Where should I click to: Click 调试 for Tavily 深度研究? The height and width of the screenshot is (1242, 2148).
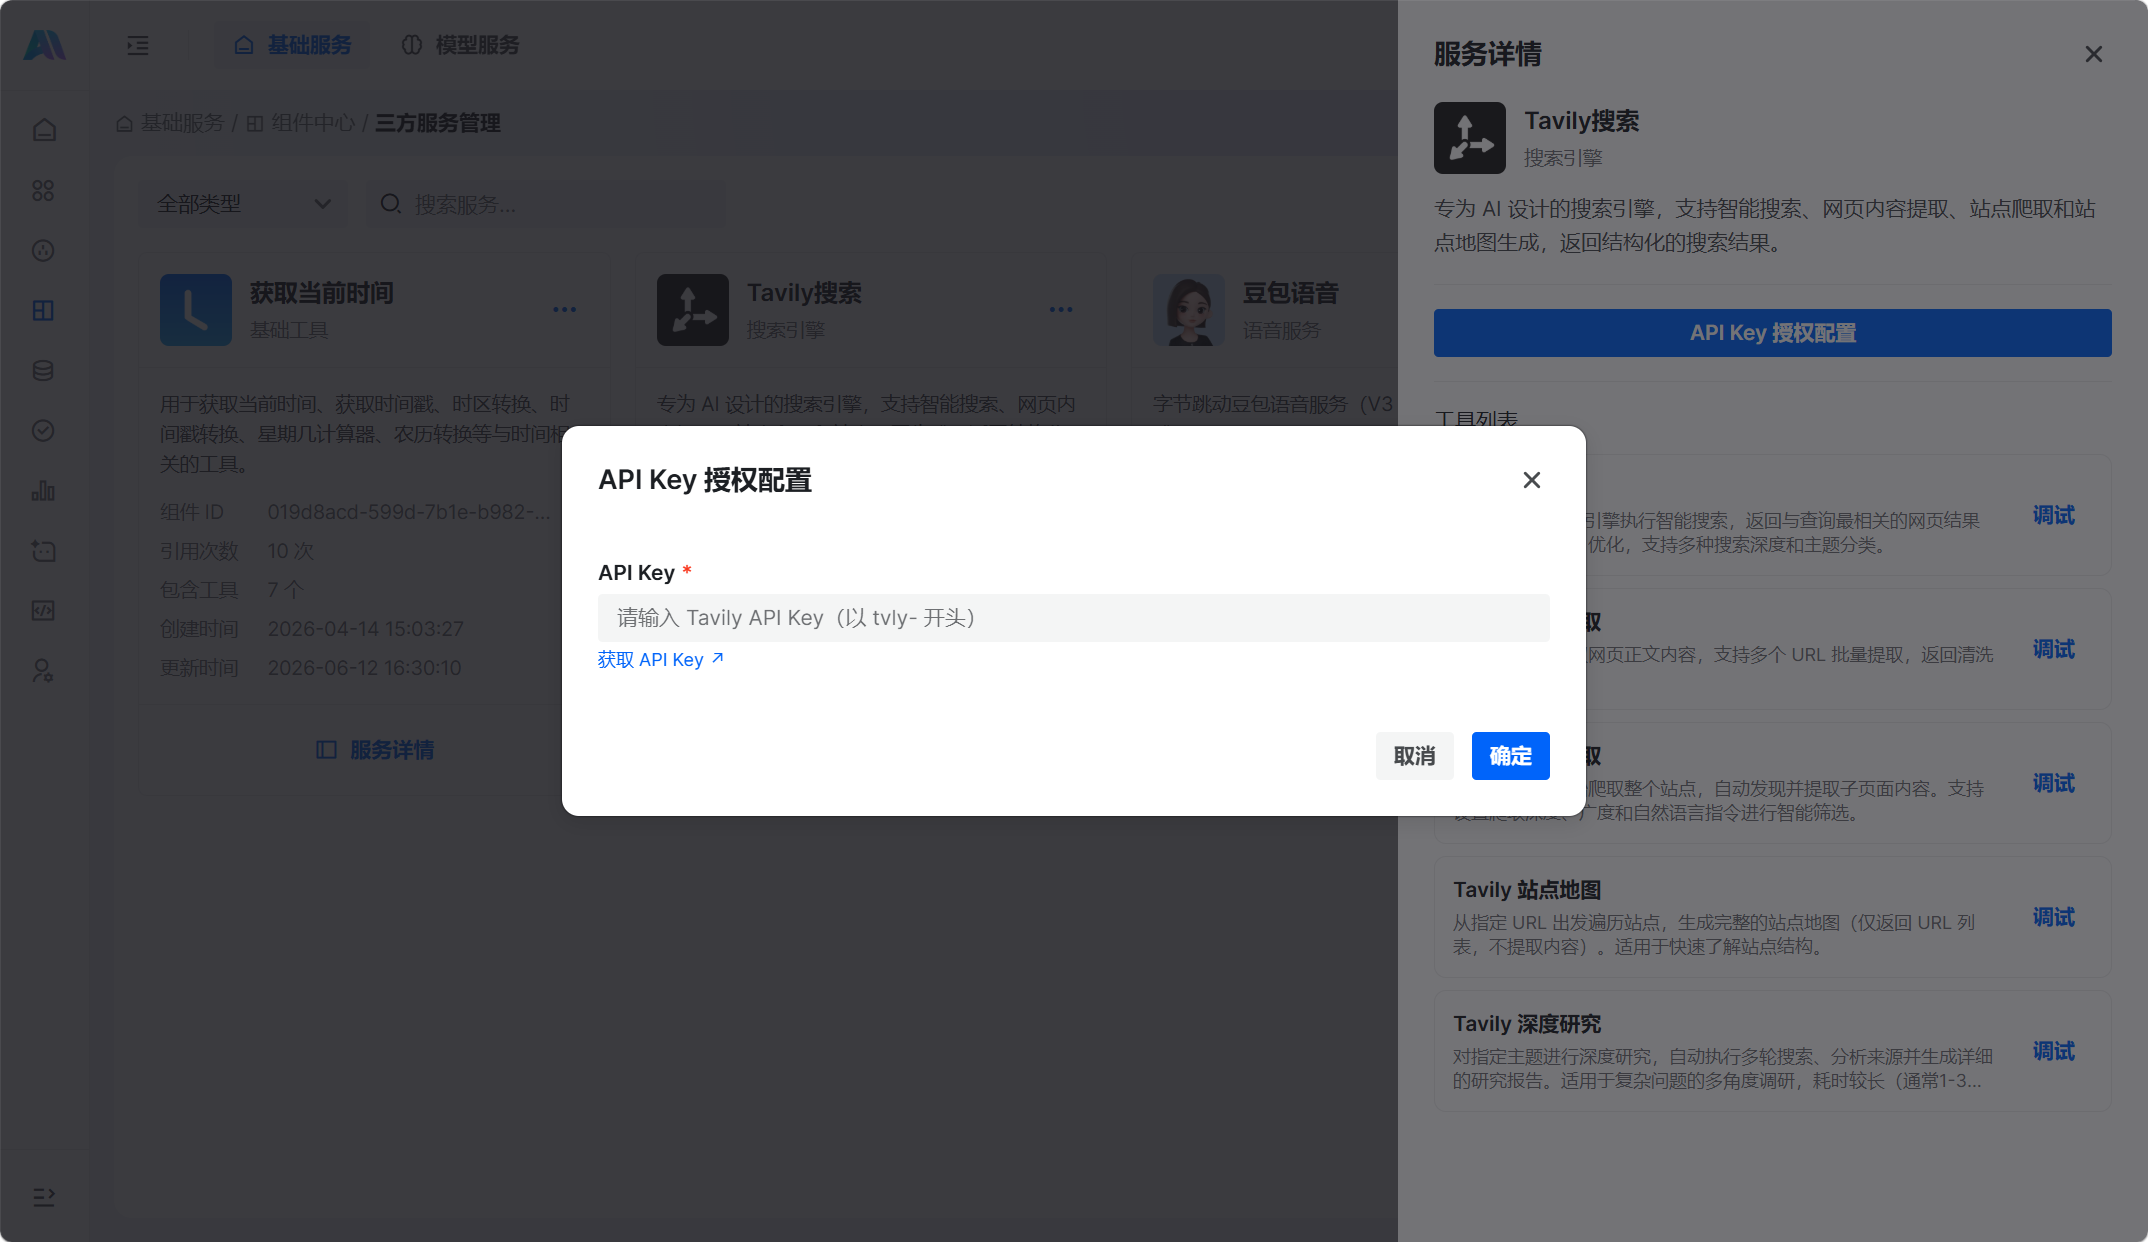[x=2054, y=1051]
